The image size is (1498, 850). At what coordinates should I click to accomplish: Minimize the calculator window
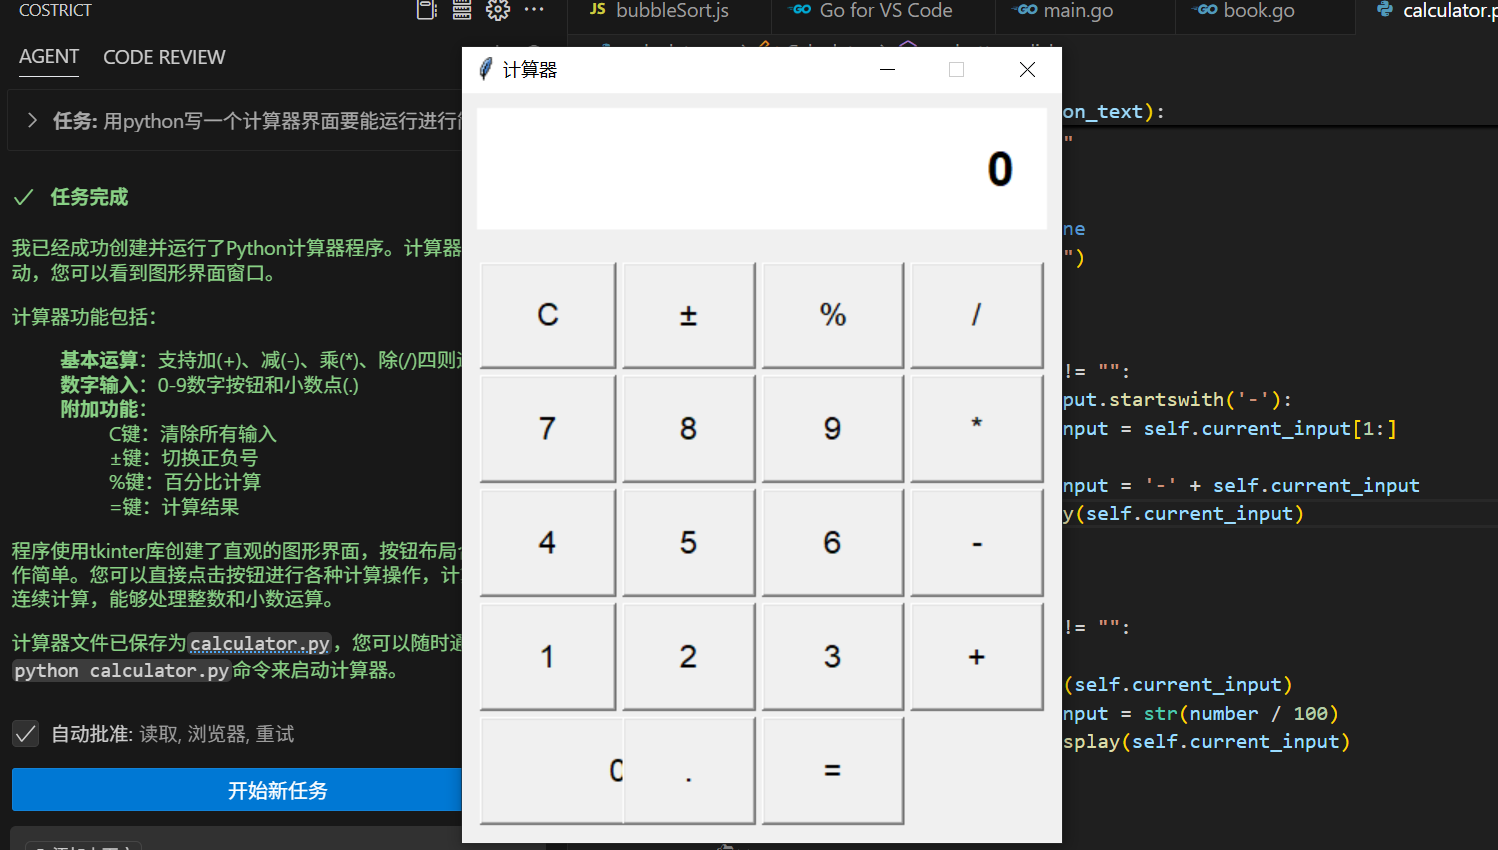click(887, 69)
